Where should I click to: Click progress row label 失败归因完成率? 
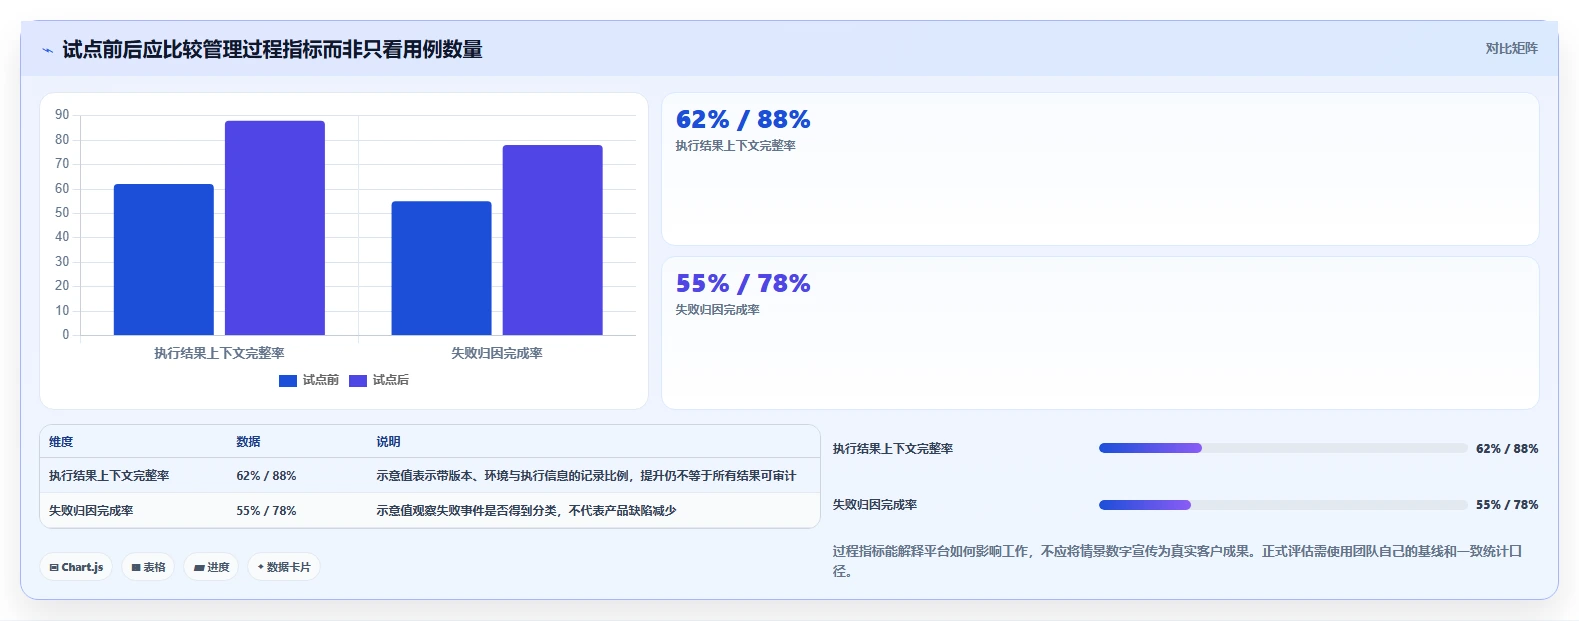point(875,505)
